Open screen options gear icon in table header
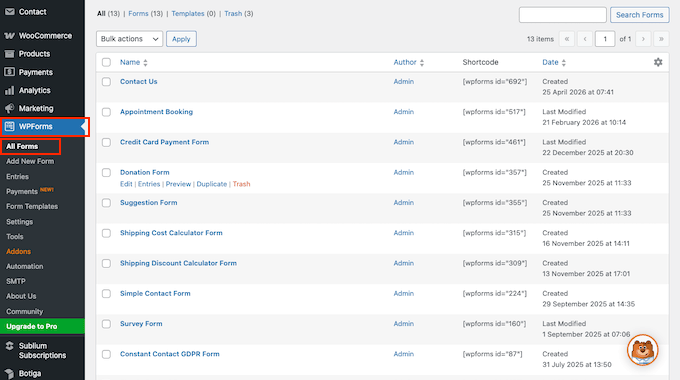 pyautogui.click(x=658, y=62)
